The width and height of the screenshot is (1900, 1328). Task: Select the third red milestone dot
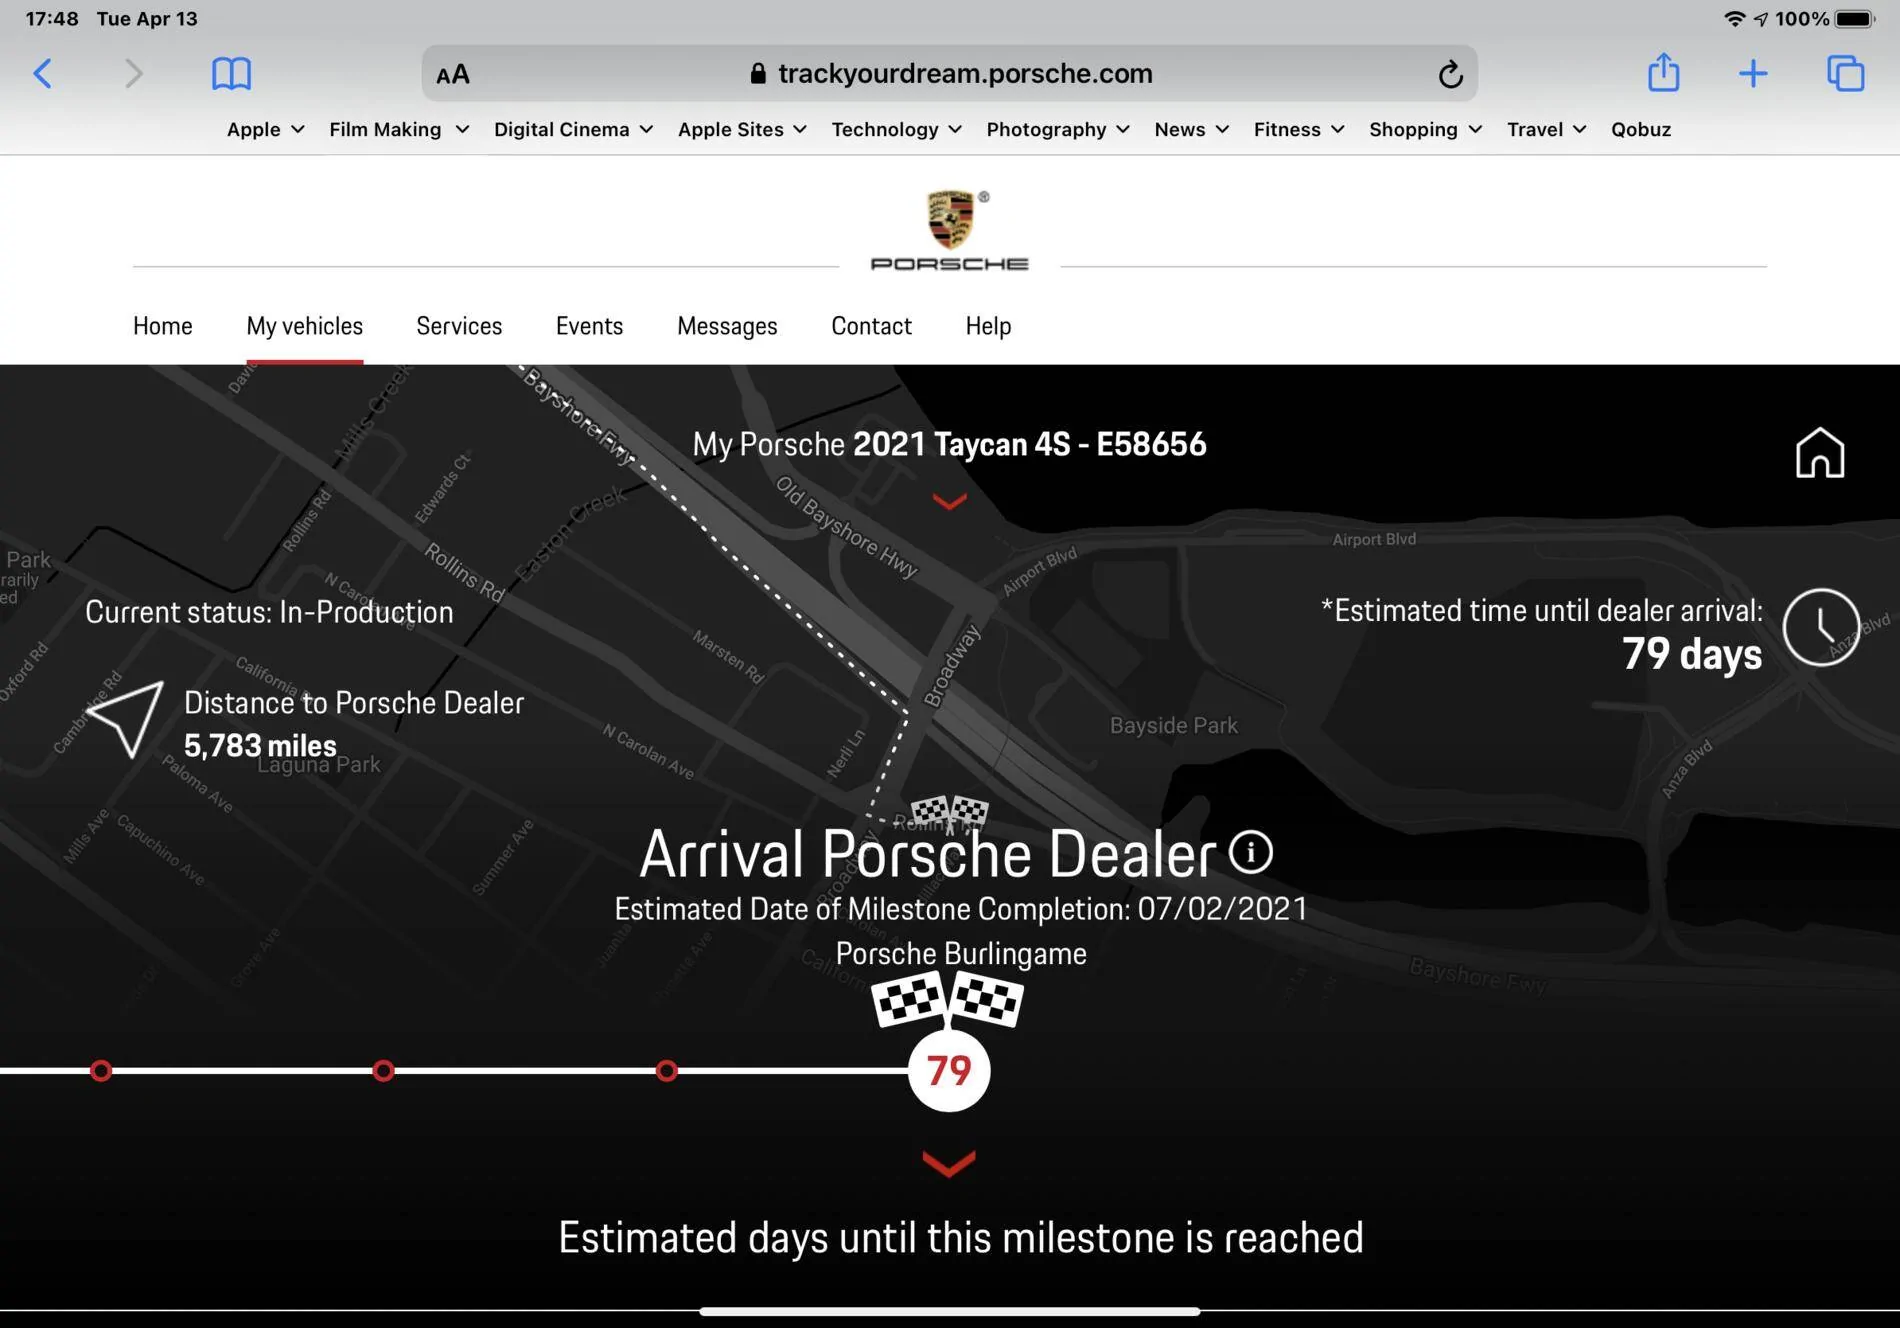pyautogui.click(x=667, y=1071)
